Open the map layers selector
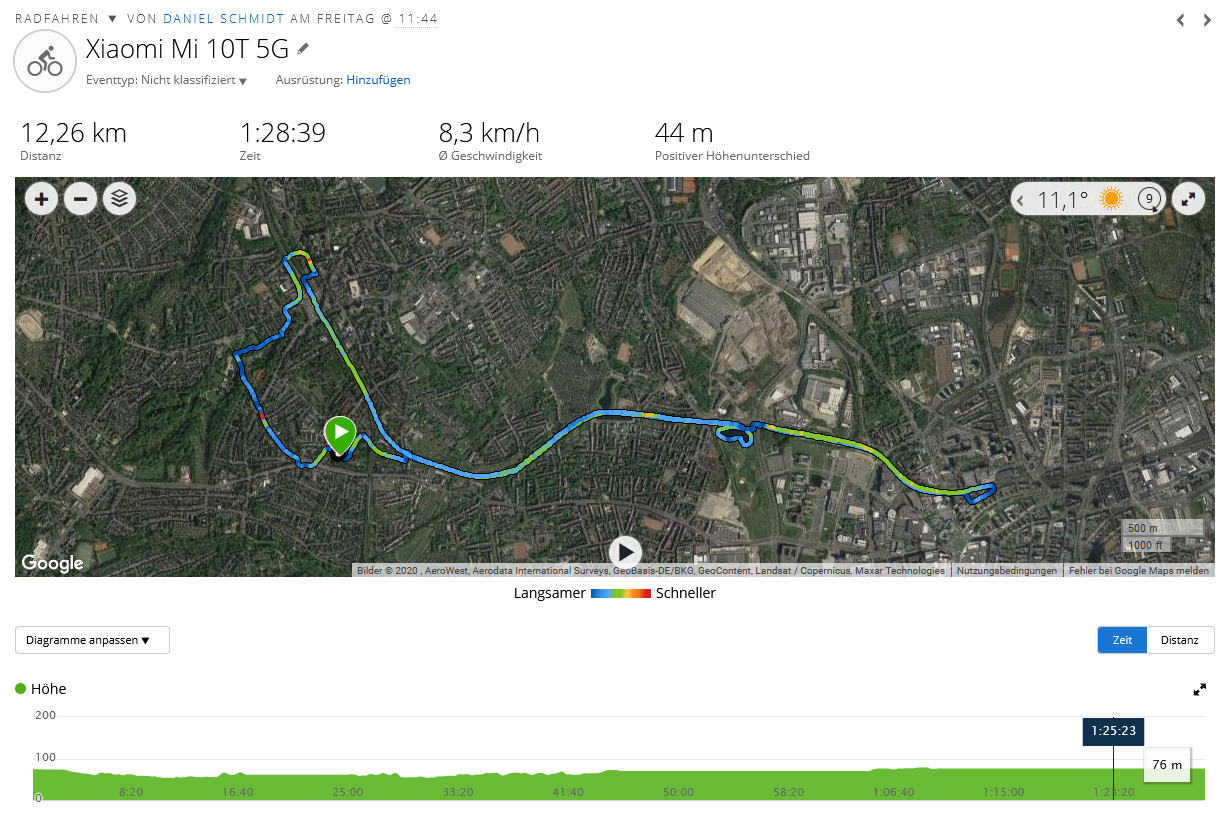1227x819 pixels. click(x=119, y=199)
